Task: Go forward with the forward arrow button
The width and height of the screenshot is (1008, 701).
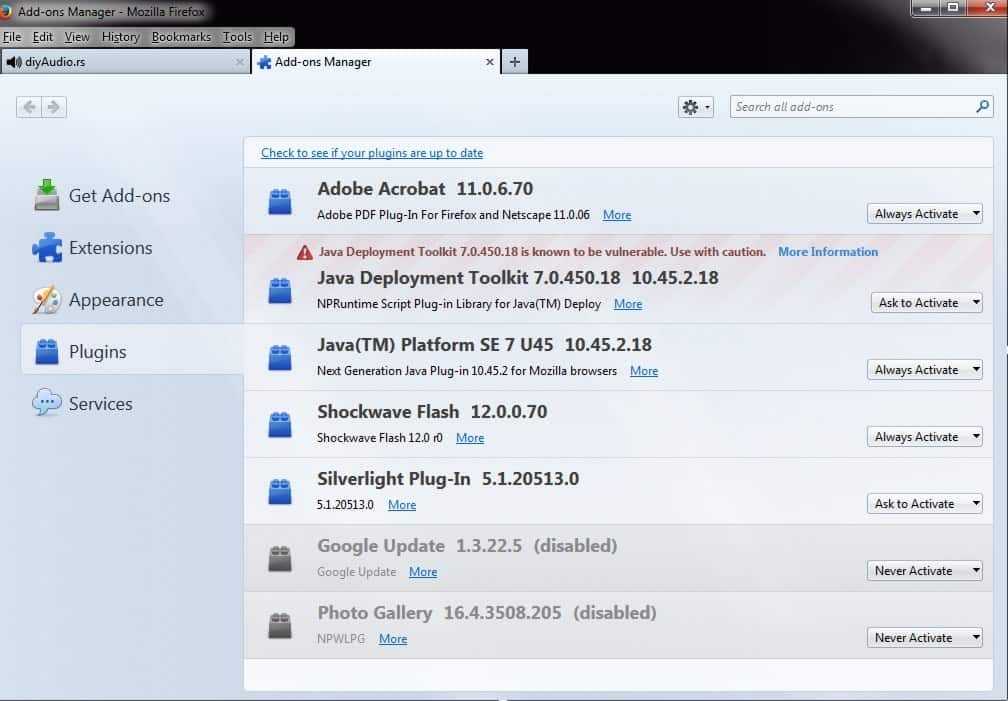Action: click(54, 107)
